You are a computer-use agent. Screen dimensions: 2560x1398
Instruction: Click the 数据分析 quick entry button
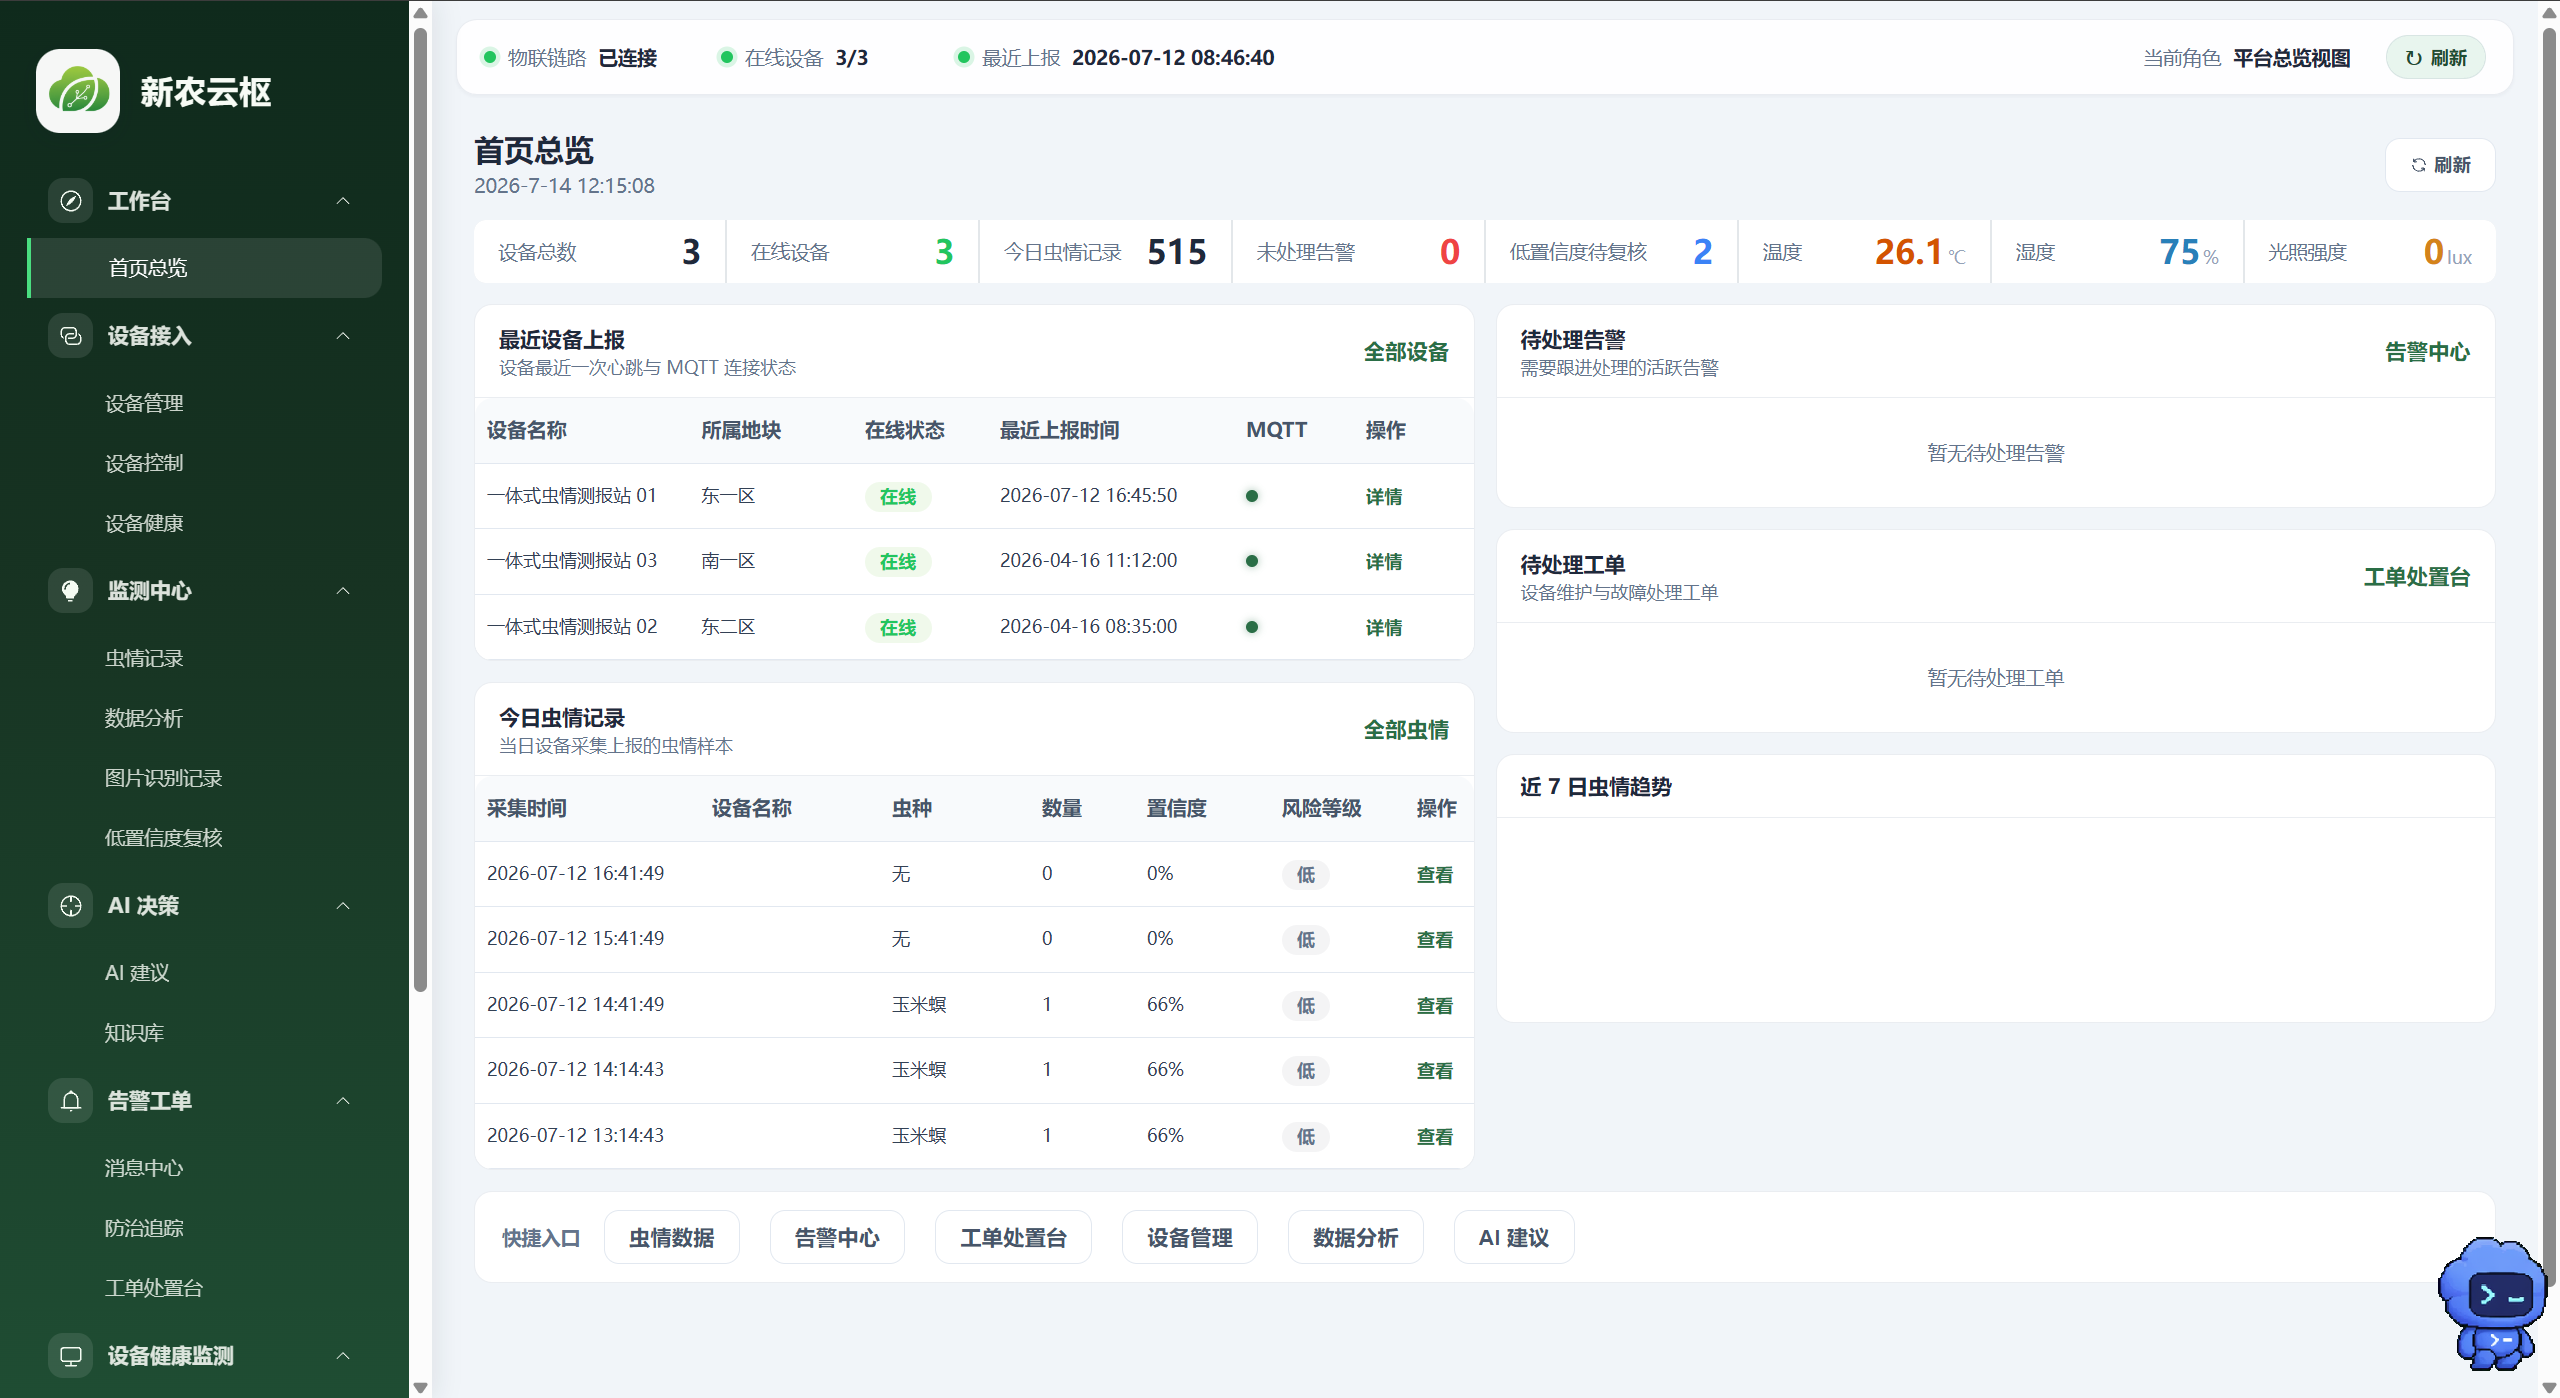click(1356, 1238)
